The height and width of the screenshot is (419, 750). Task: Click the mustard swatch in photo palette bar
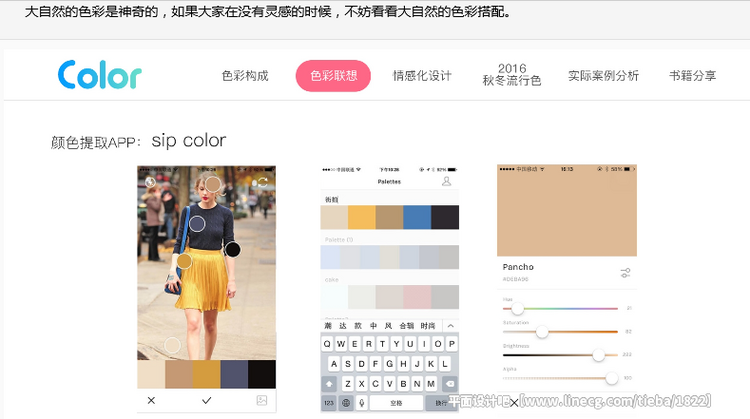tap(207, 374)
